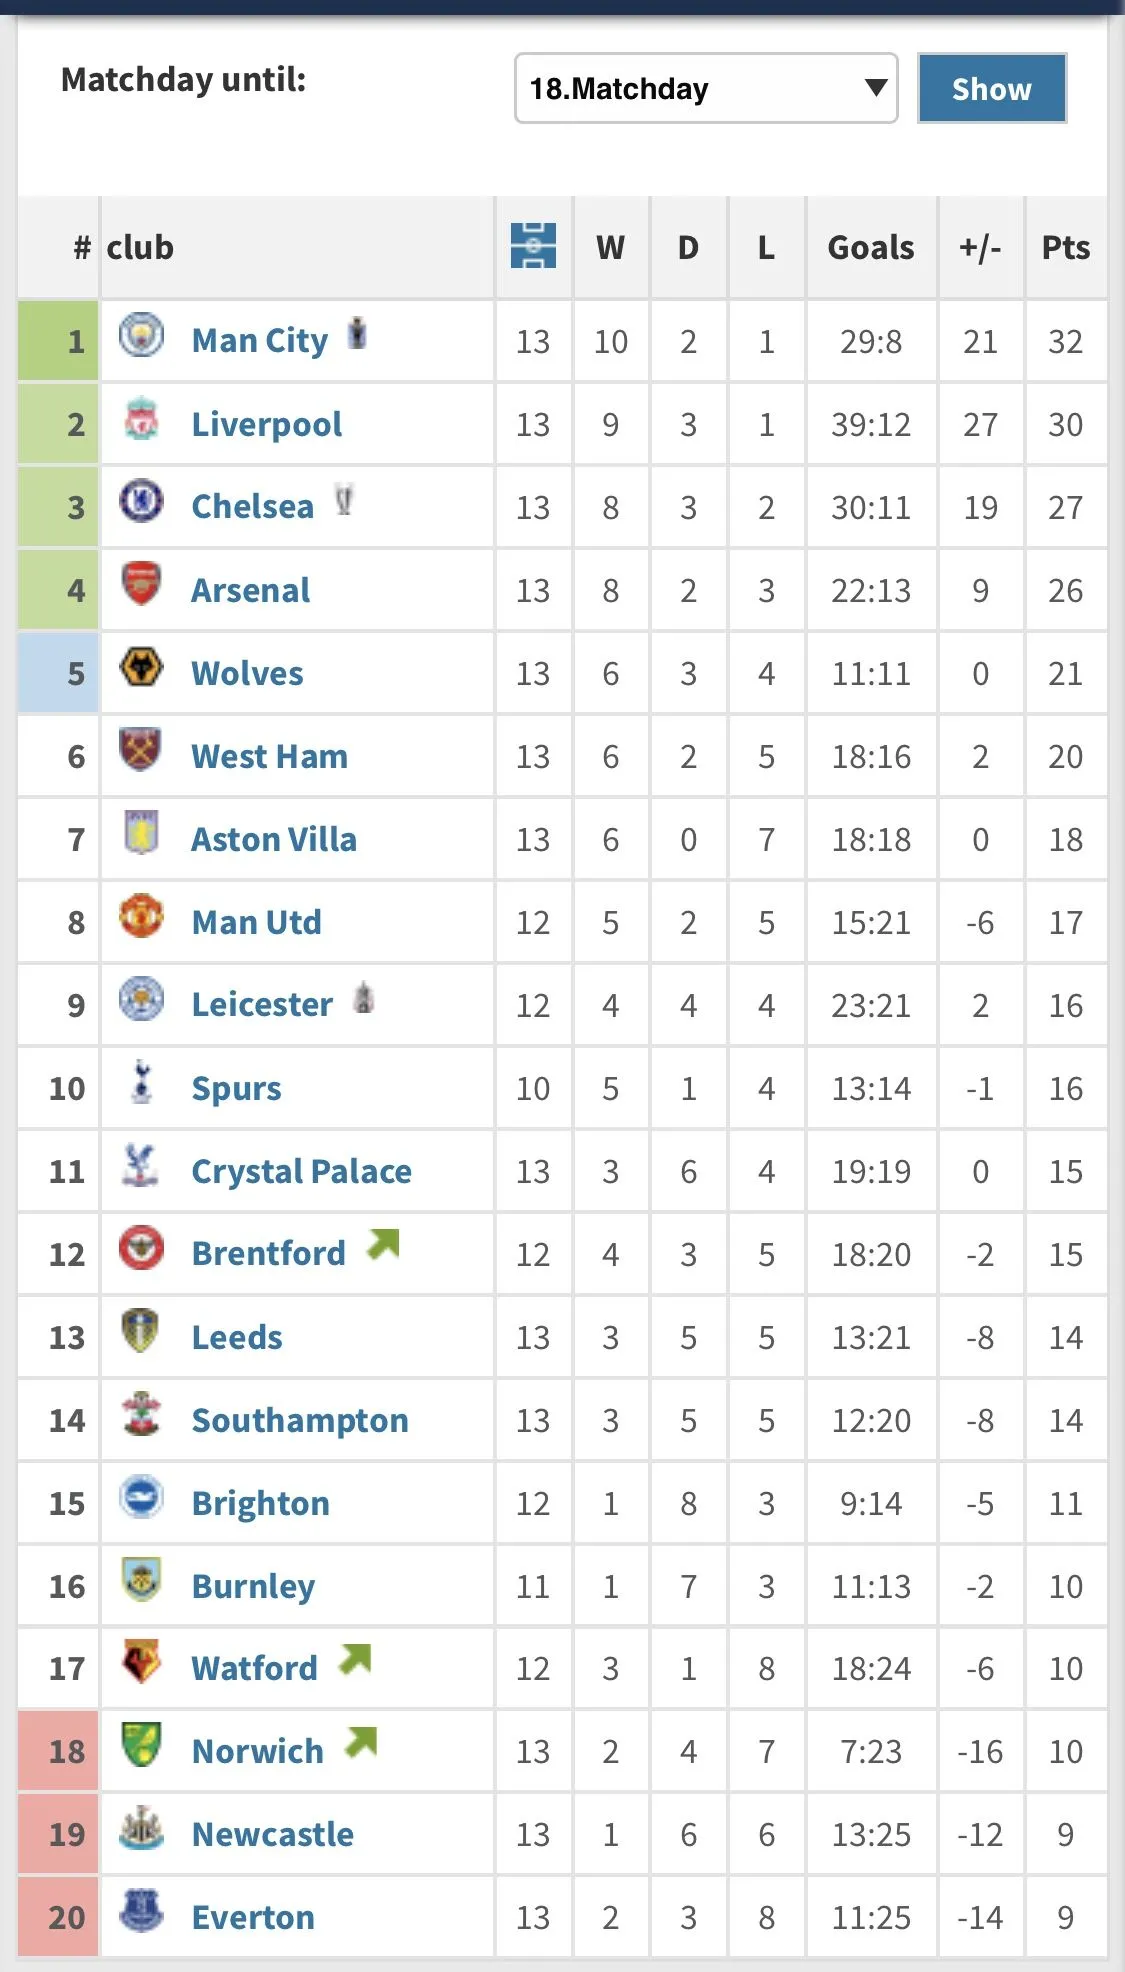1125x1972 pixels.
Task: Open the 18.Matchday dropdown
Action: point(705,89)
